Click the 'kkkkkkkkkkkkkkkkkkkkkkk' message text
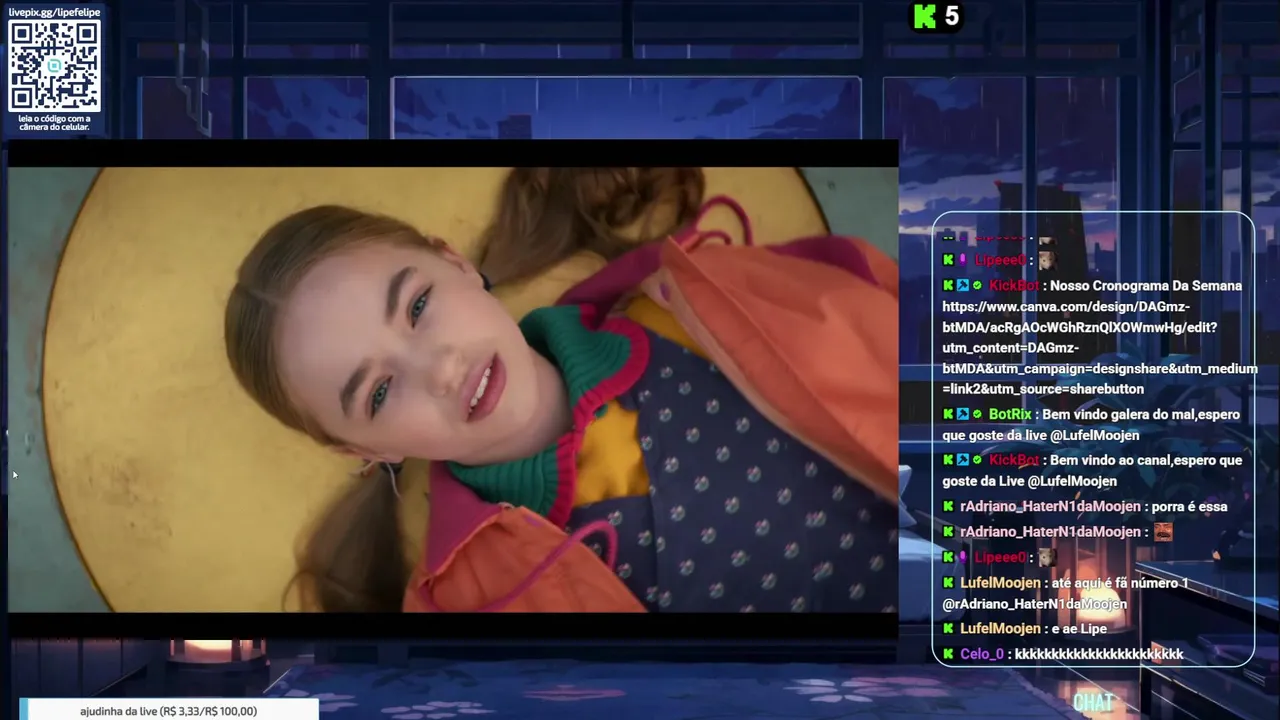 (1098, 654)
